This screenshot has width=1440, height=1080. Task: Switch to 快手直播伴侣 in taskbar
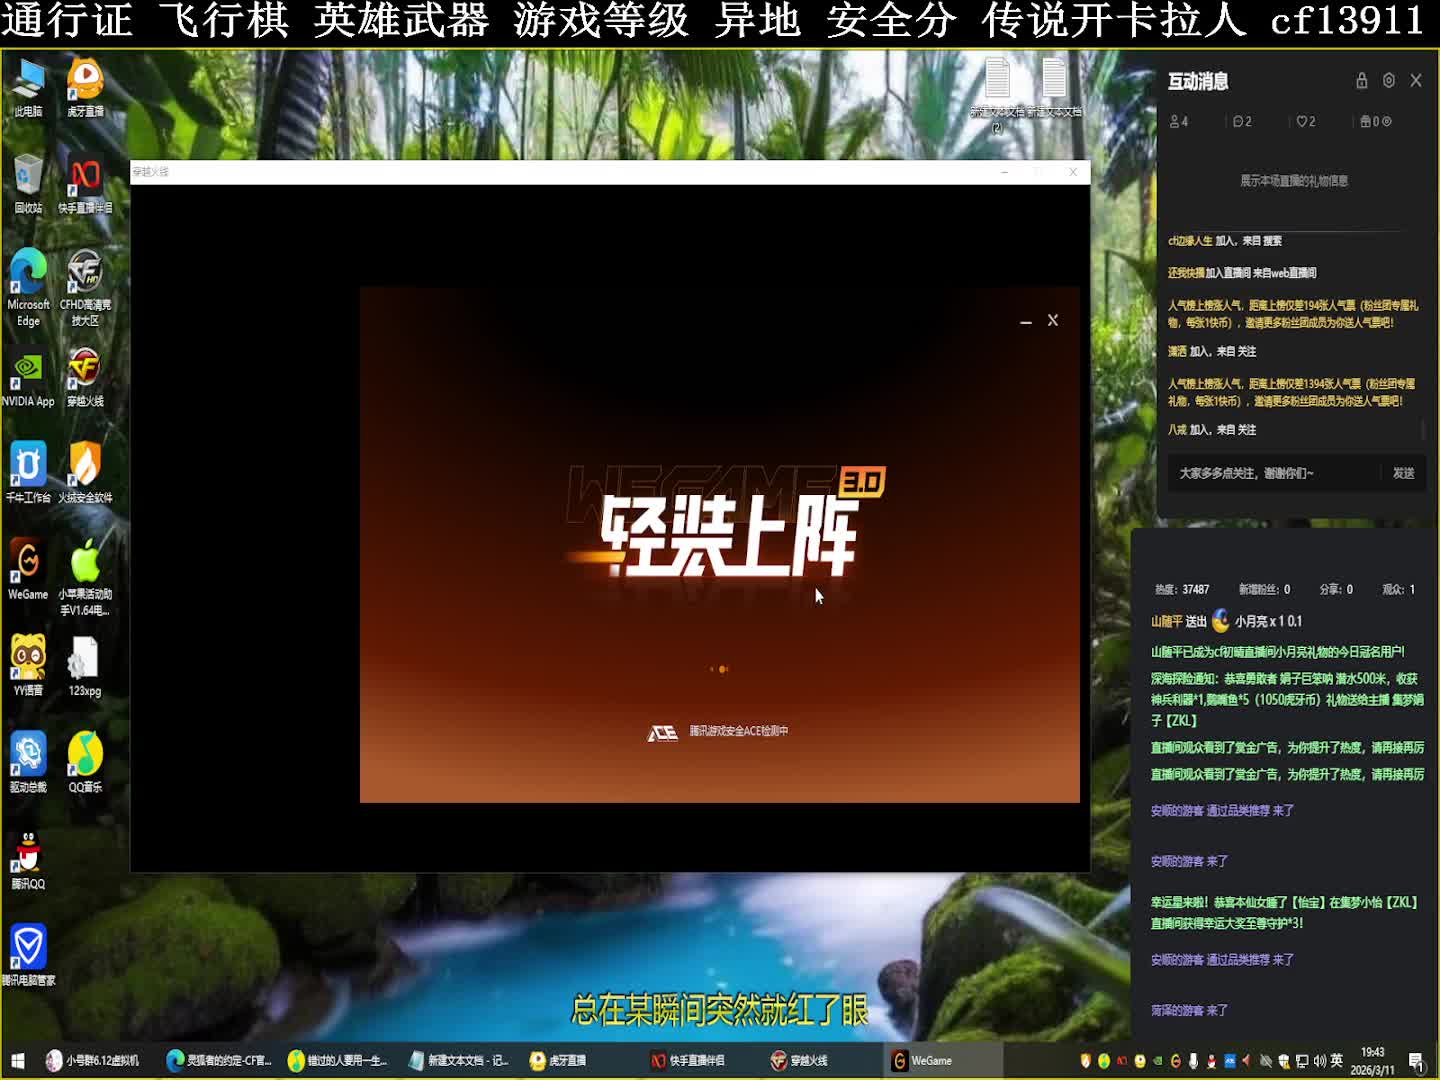point(688,1061)
